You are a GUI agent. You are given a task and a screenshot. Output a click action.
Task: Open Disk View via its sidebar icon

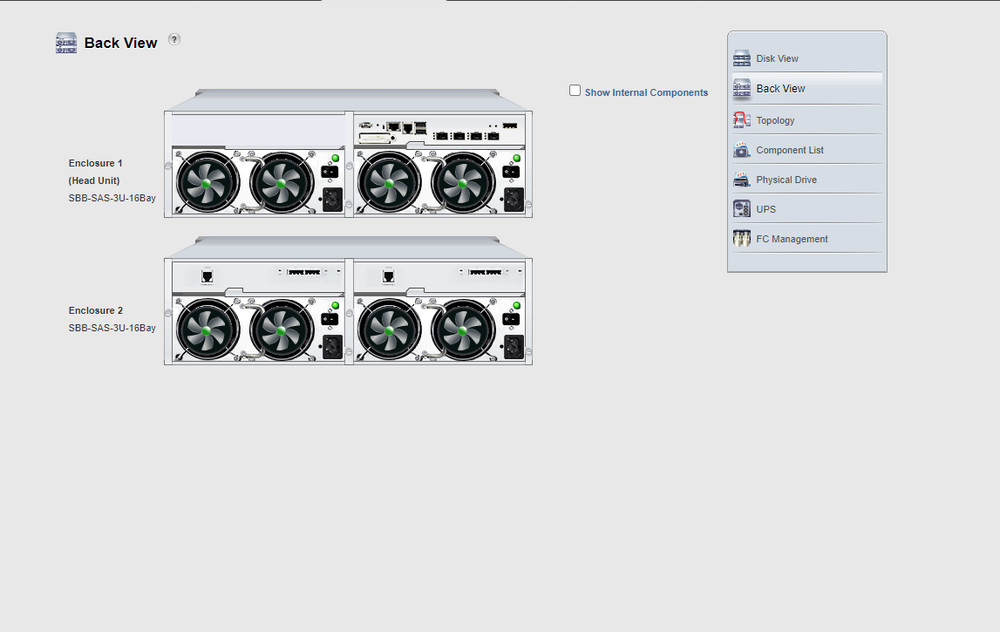741,59
